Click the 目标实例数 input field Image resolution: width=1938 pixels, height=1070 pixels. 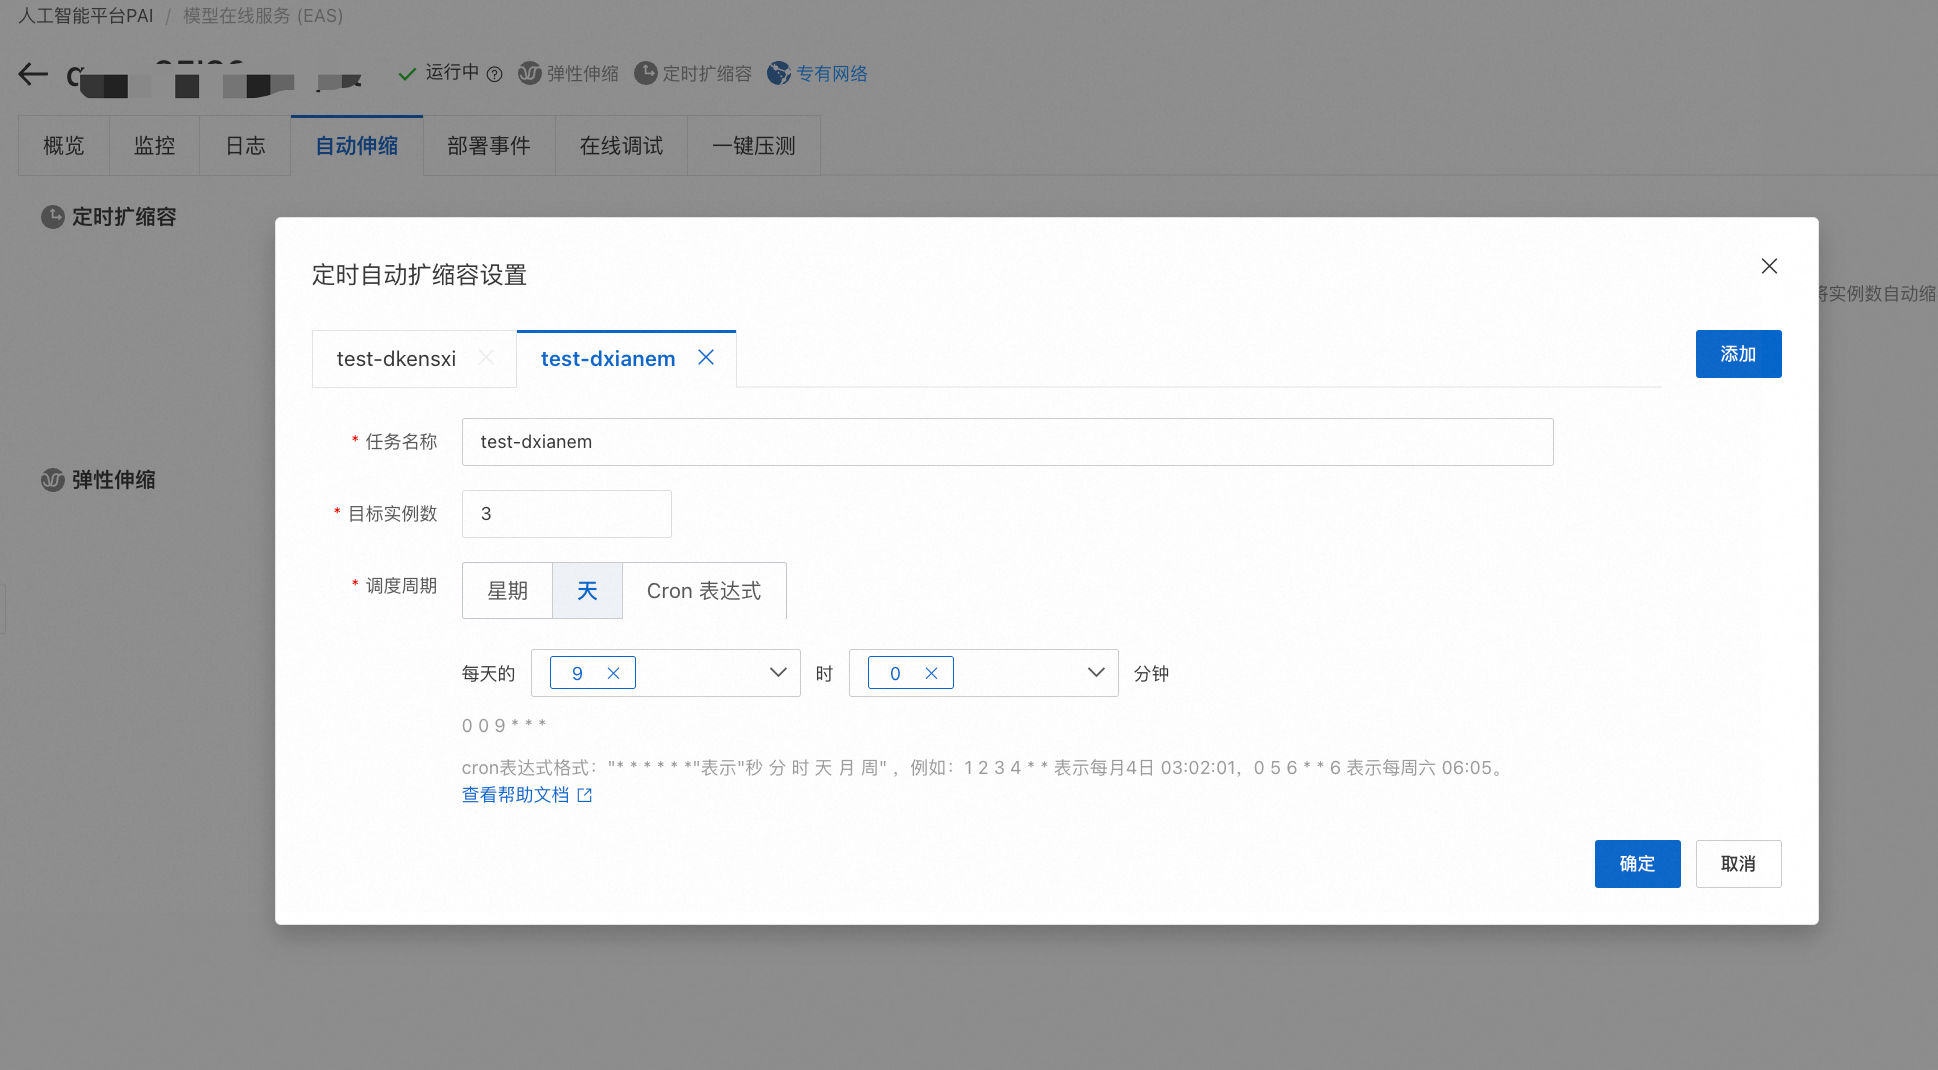point(566,514)
